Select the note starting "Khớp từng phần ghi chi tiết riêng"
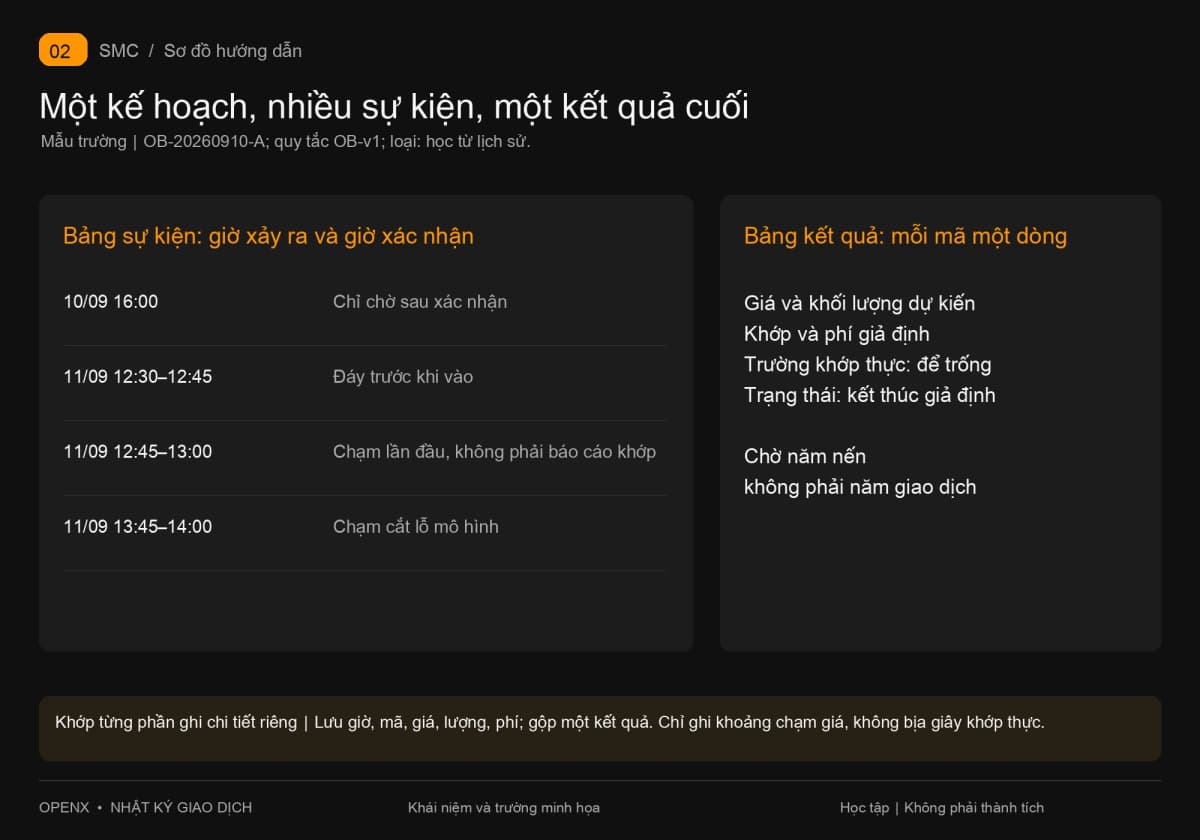The width and height of the screenshot is (1200, 840). (x=550, y=722)
